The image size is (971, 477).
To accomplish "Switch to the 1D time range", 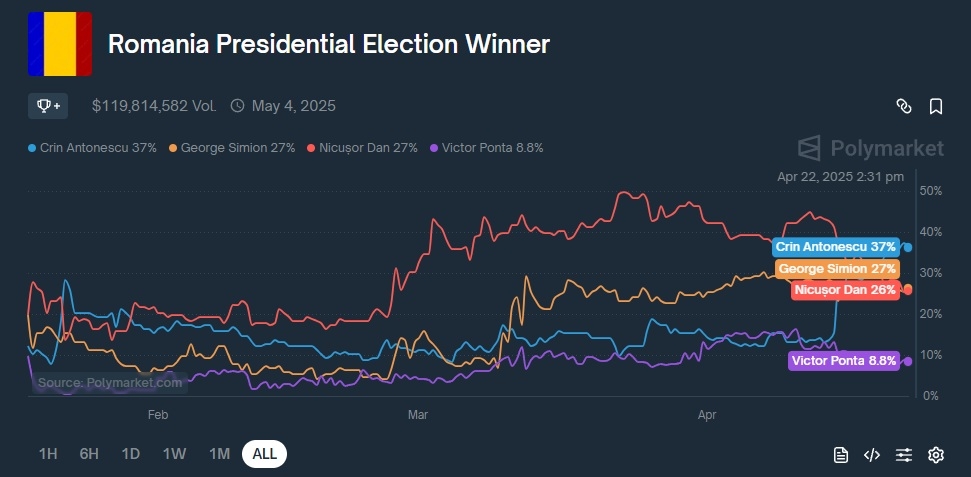I will (130, 454).
